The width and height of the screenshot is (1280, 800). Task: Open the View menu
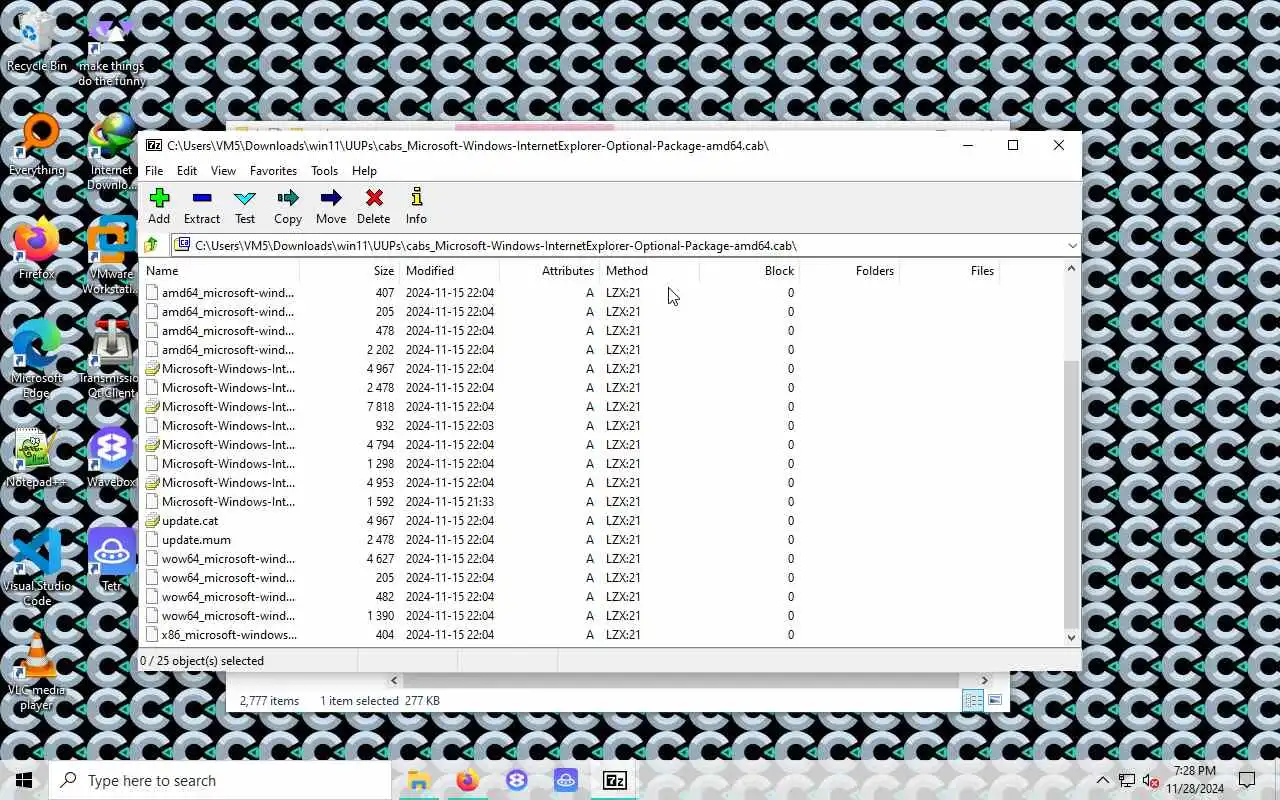[x=223, y=171]
